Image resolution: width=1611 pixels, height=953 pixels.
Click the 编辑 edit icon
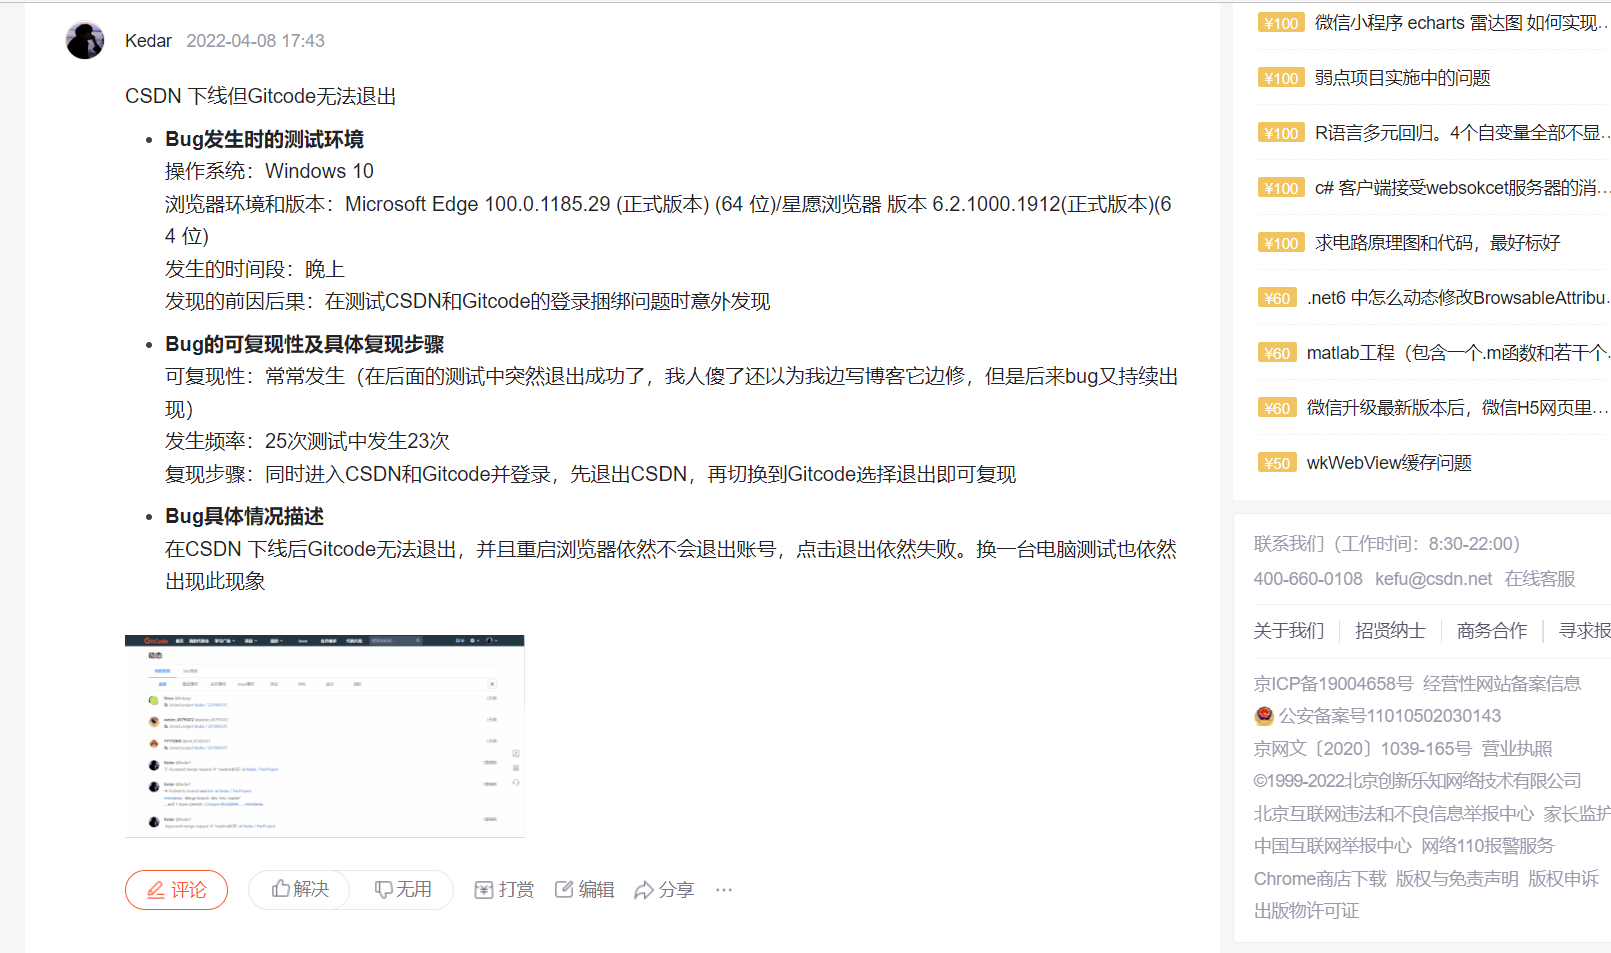[563, 889]
